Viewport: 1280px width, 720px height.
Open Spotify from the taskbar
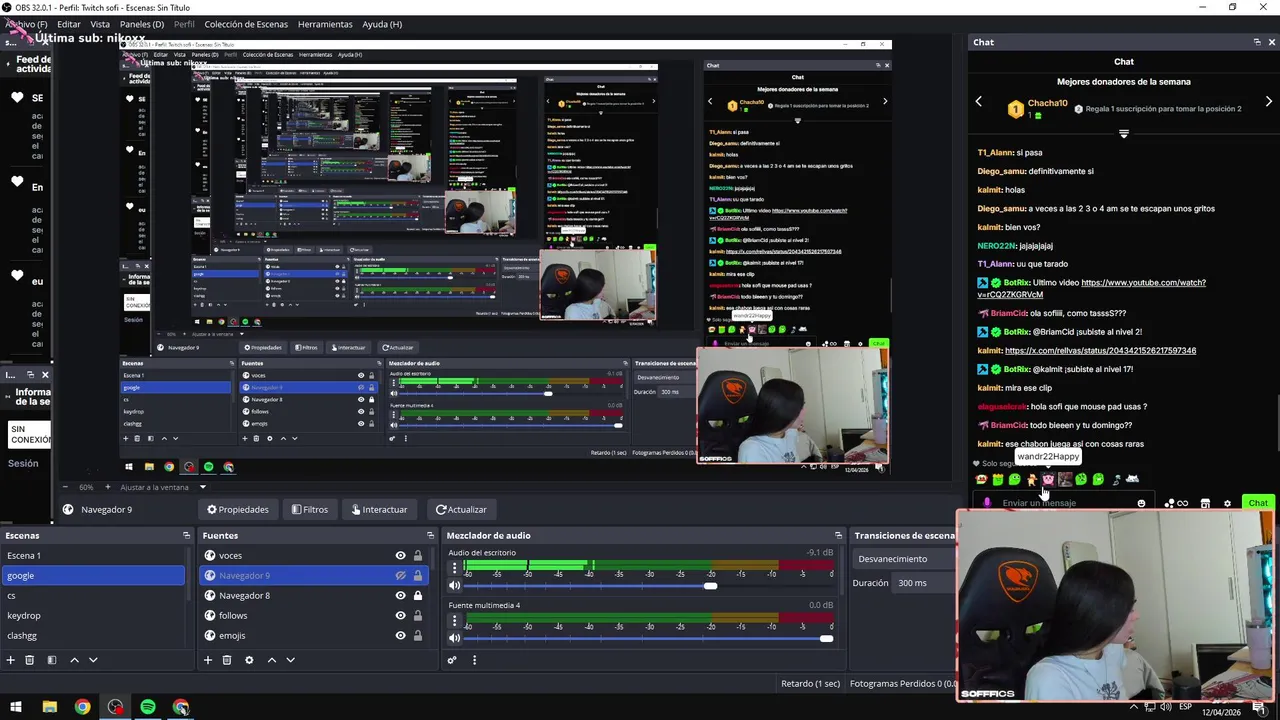[x=148, y=707]
